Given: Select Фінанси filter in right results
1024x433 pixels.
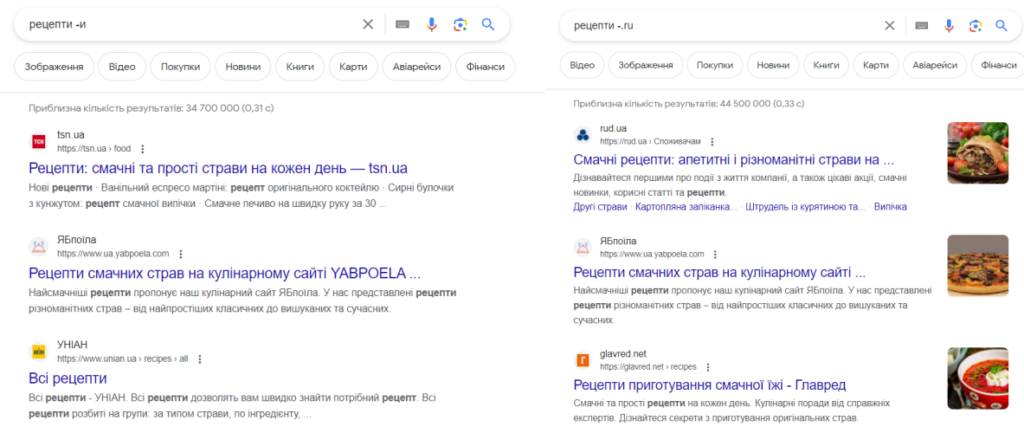Looking at the screenshot, I should tap(997, 65).
